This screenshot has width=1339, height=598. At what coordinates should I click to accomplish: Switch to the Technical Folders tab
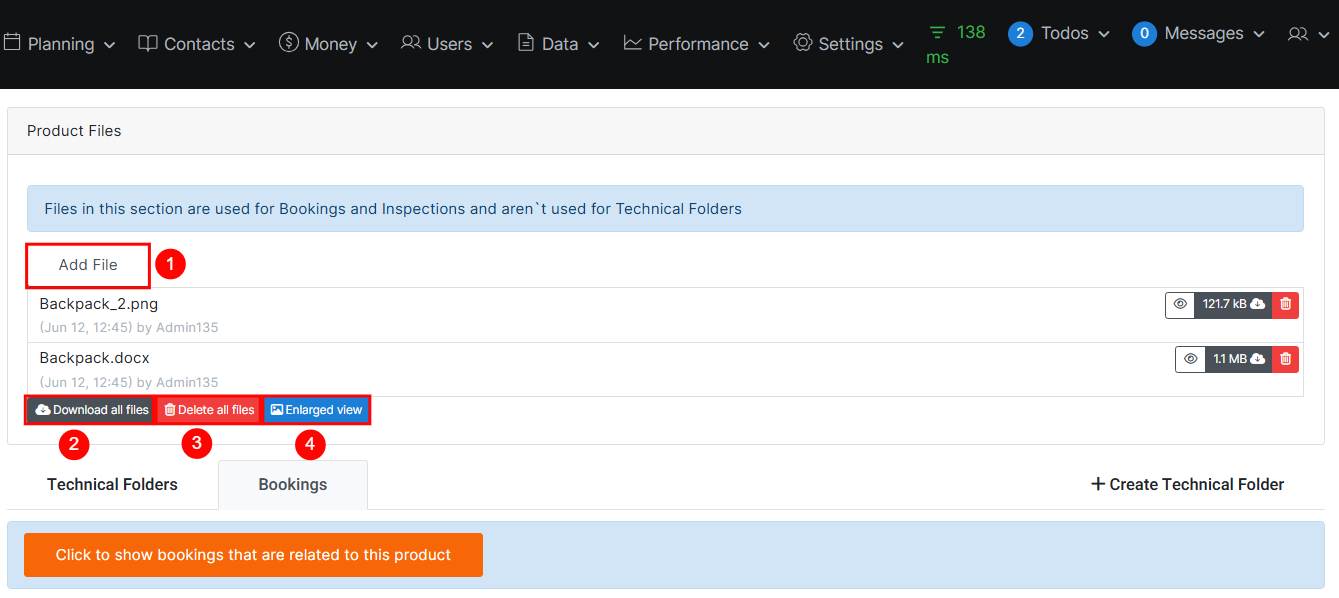click(x=112, y=485)
